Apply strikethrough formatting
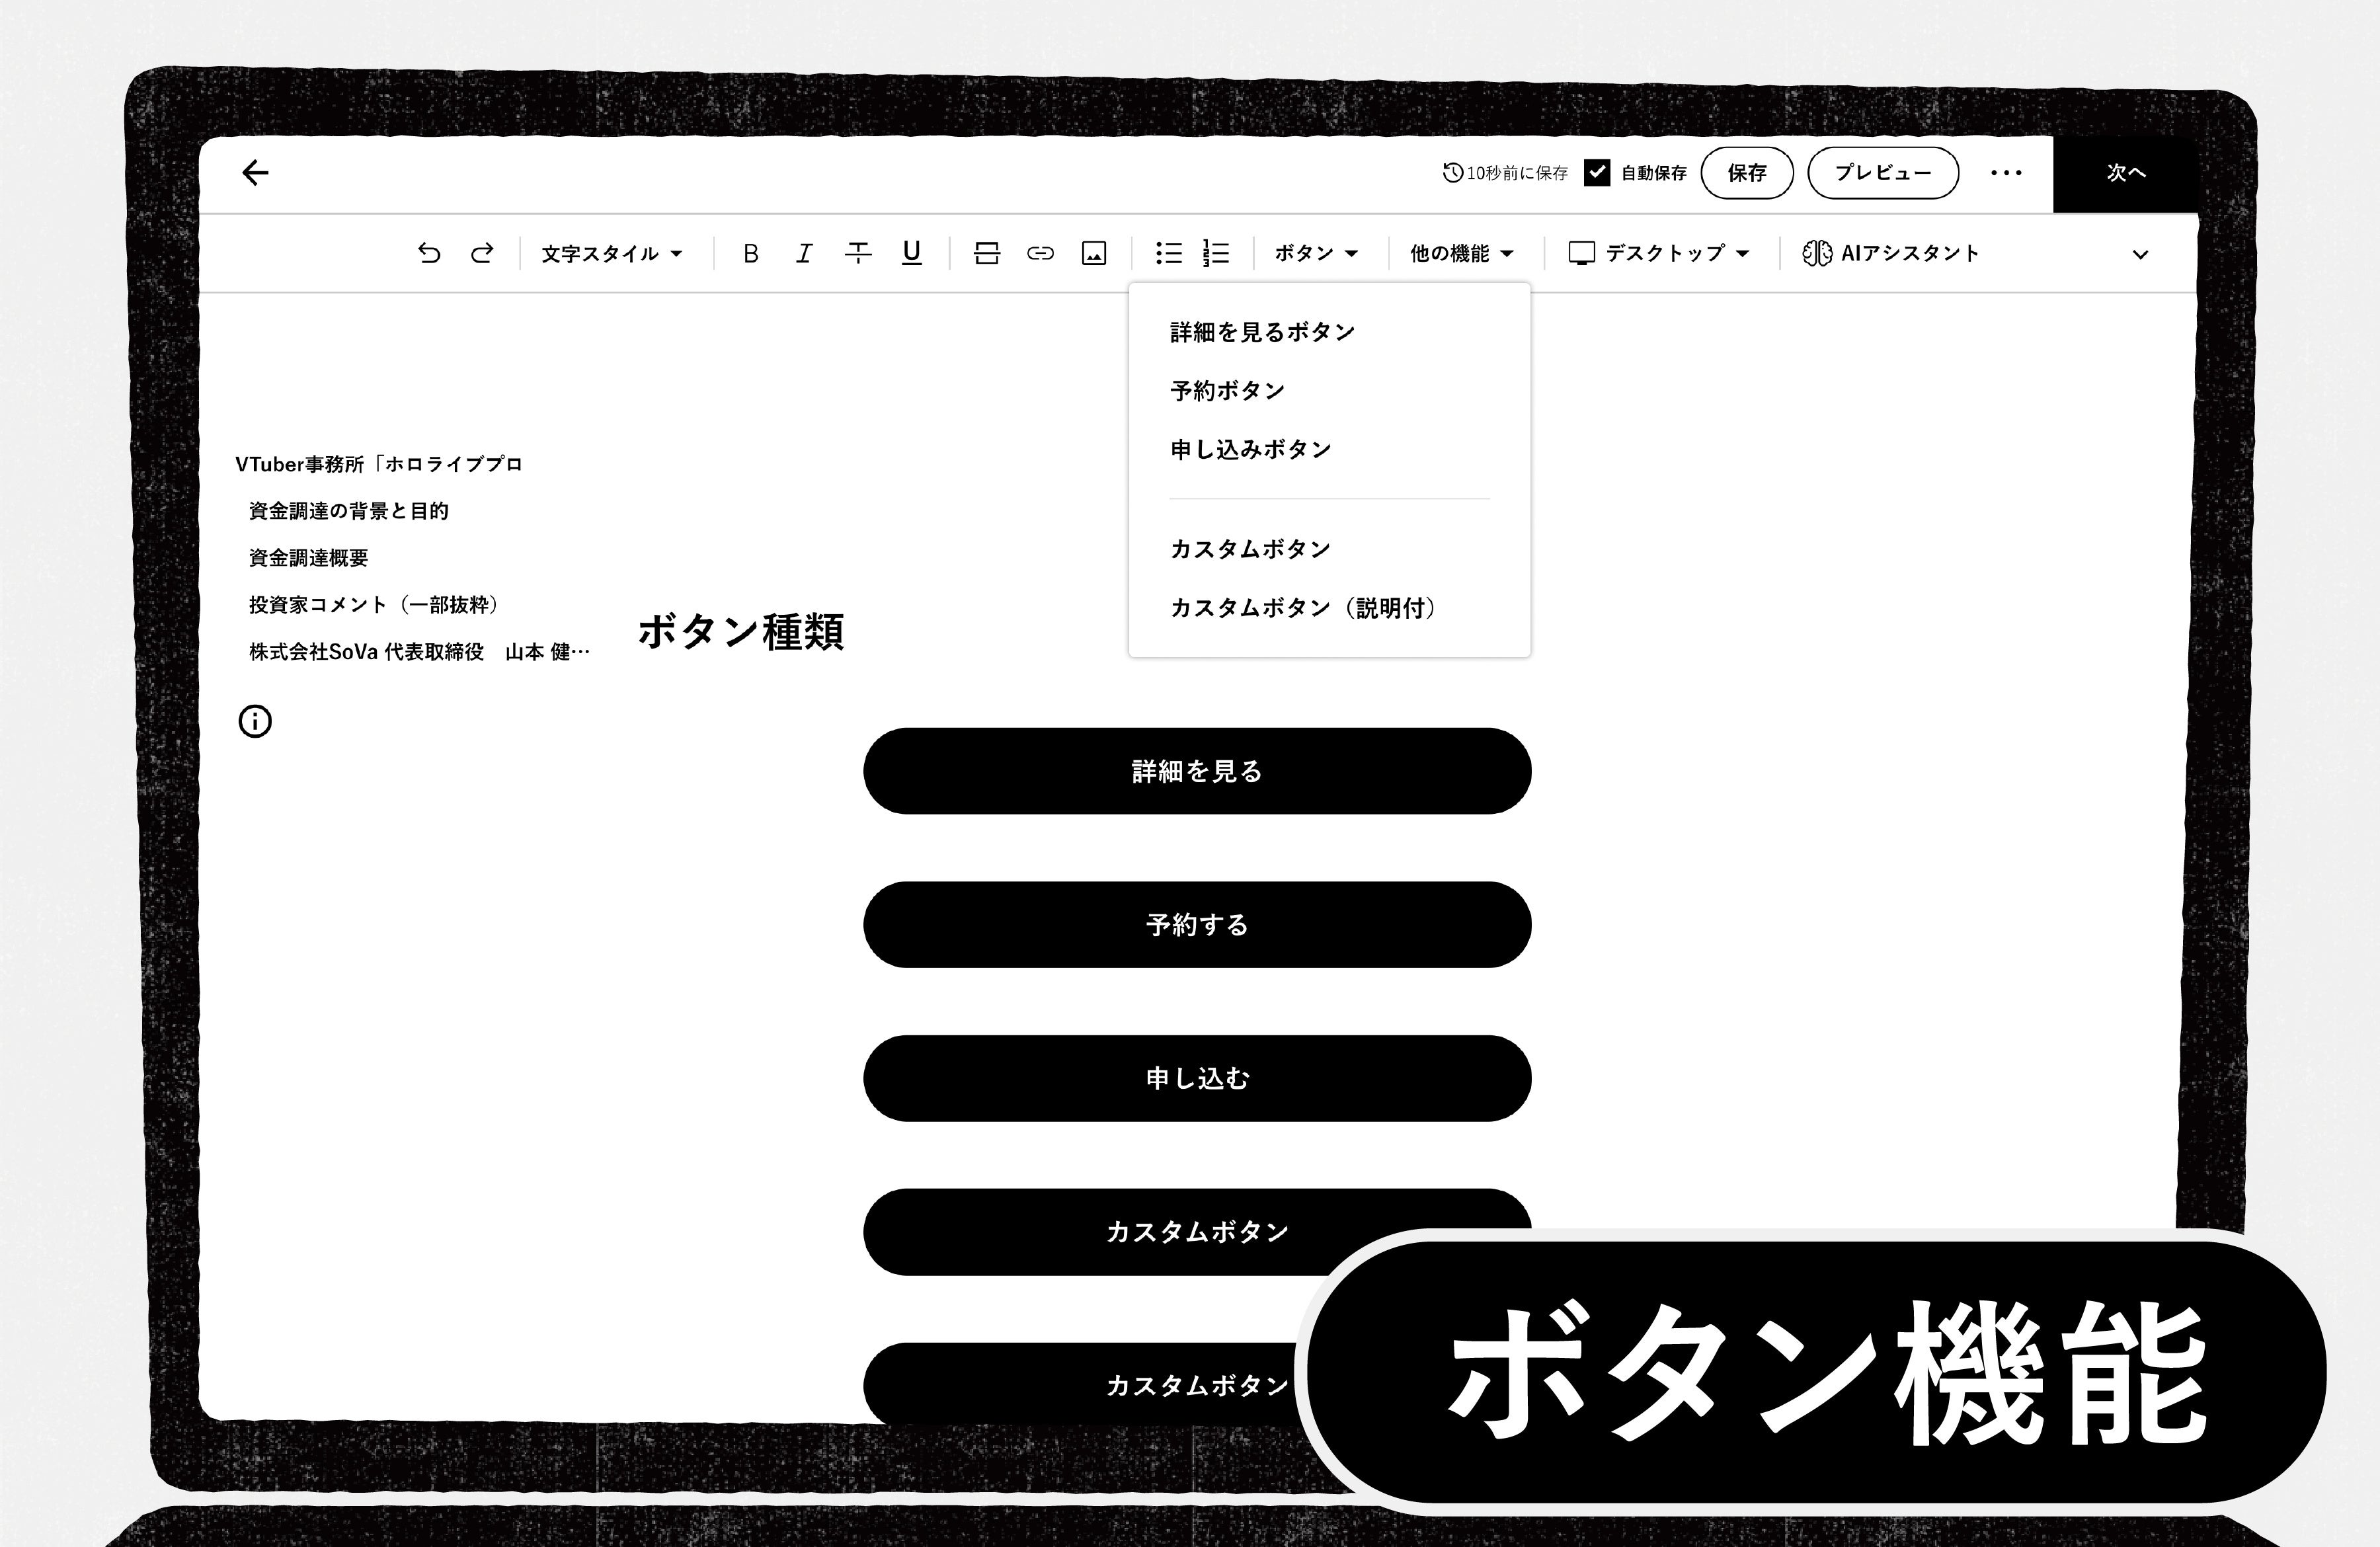Viewport: 2380px width, 1547px height. [857, 253]
